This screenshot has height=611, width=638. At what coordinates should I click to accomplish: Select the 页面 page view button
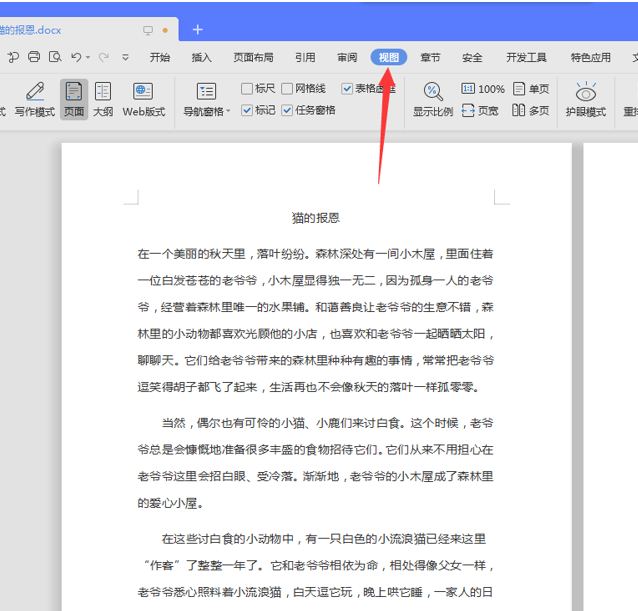point(74,99)
